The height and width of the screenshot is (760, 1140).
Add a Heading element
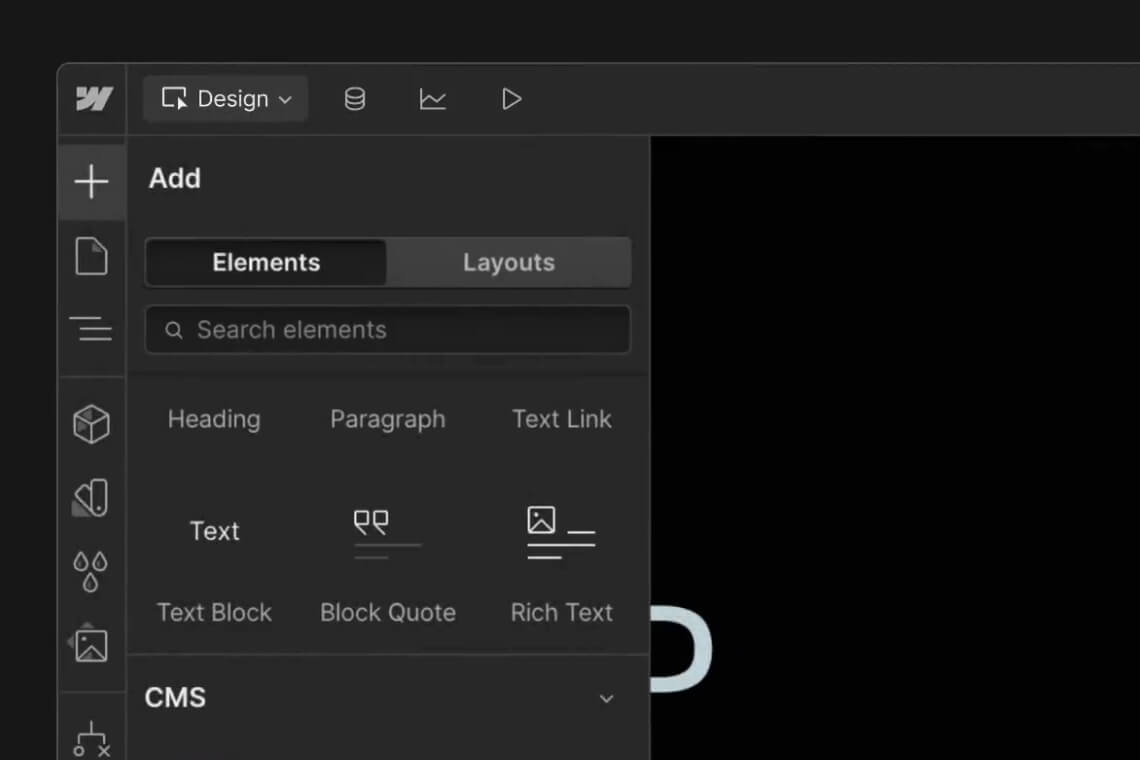pos(214,420)
